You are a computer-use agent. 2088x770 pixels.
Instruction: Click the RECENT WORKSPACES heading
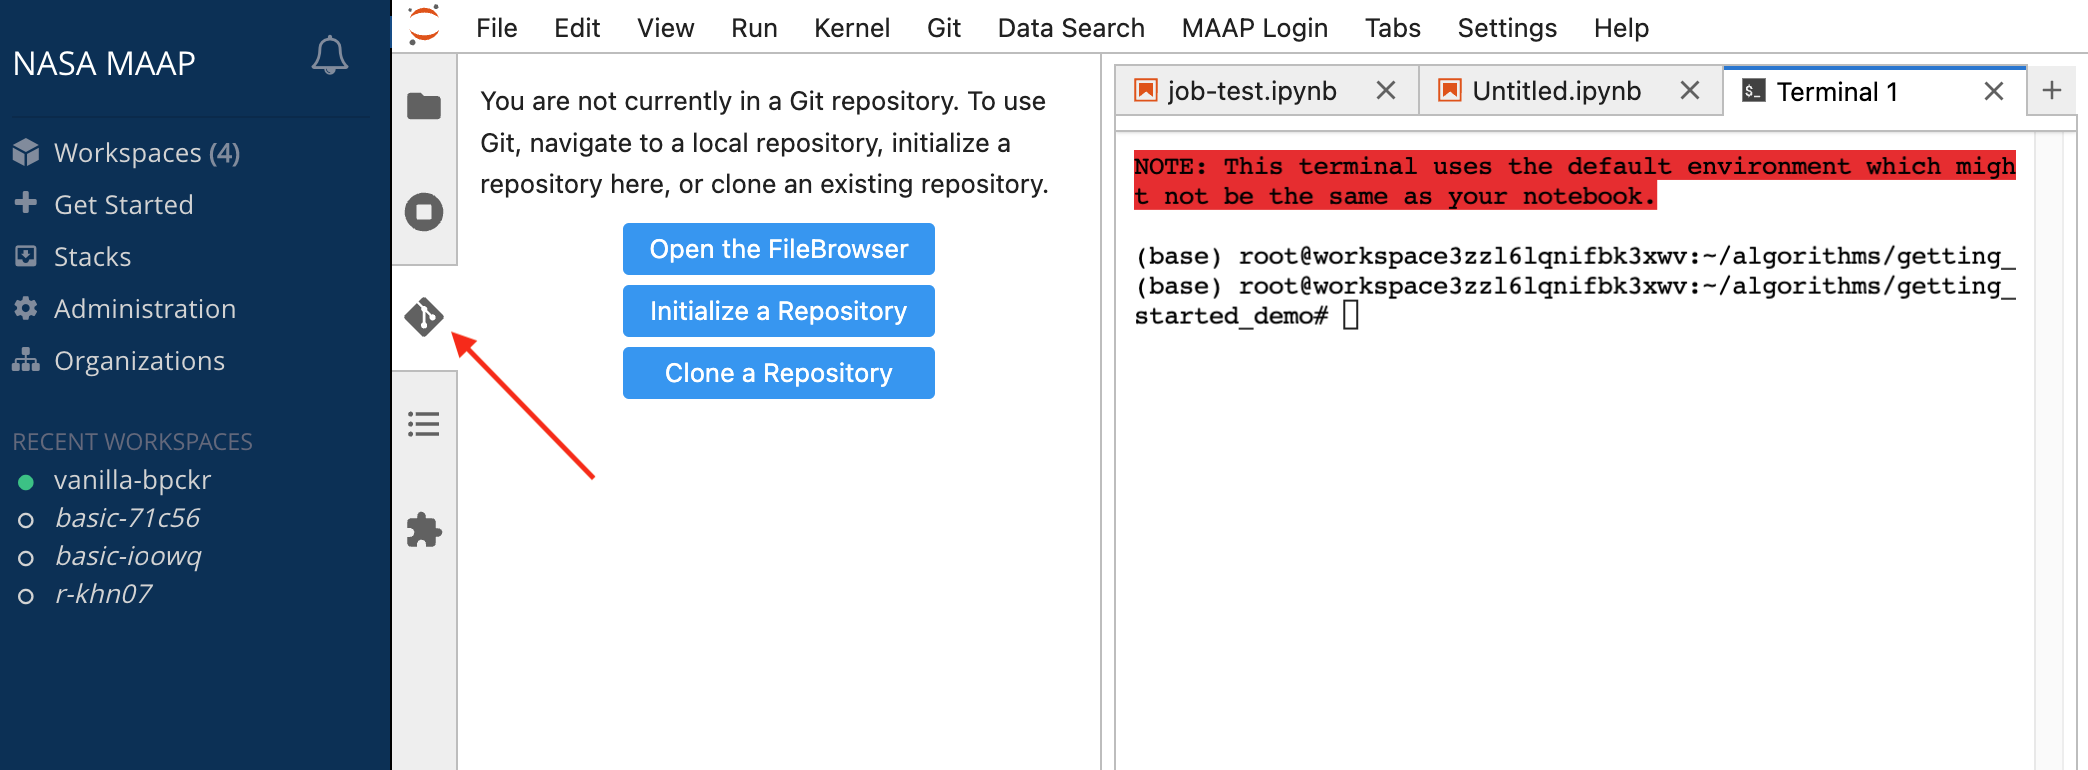point(132,441)
